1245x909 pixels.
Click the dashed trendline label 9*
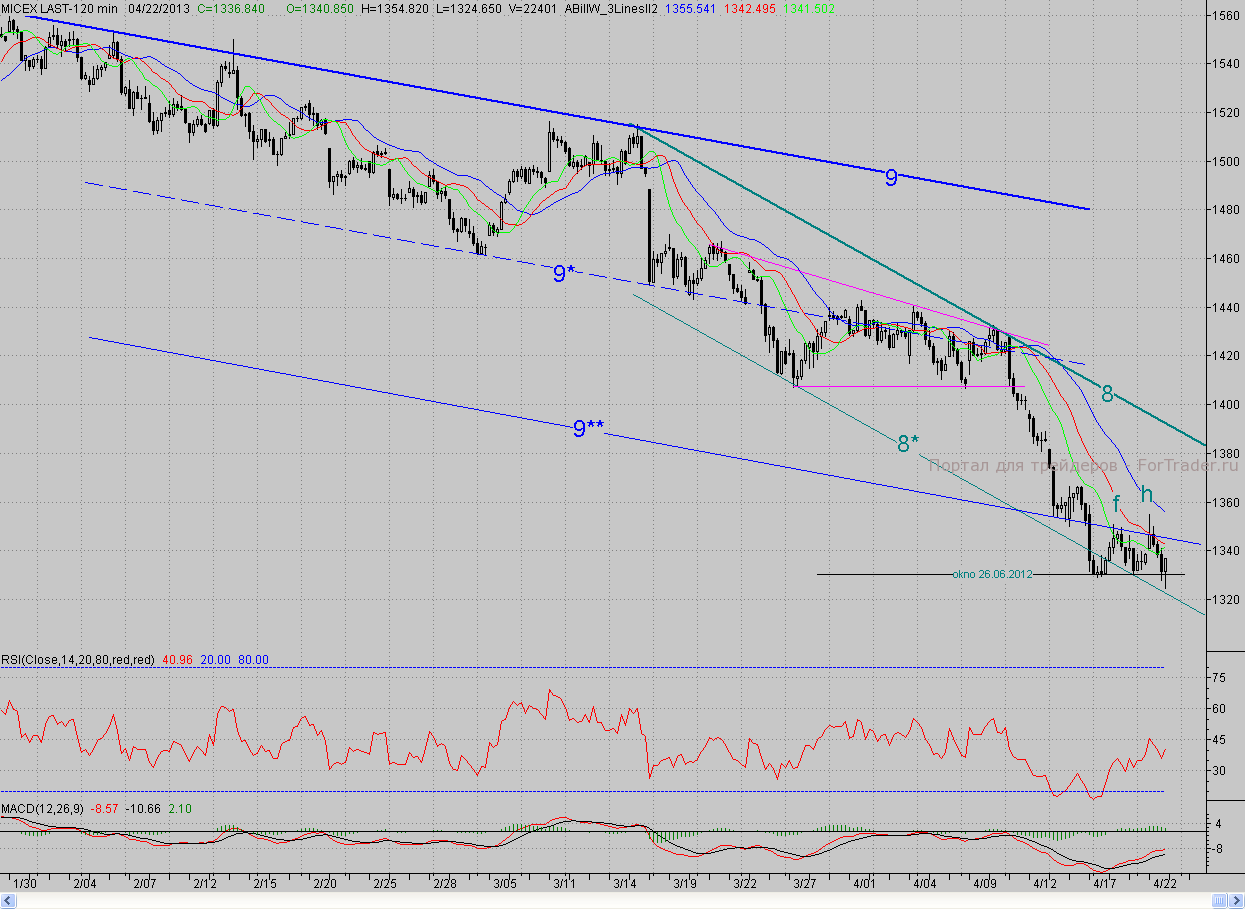coord(564,272)
